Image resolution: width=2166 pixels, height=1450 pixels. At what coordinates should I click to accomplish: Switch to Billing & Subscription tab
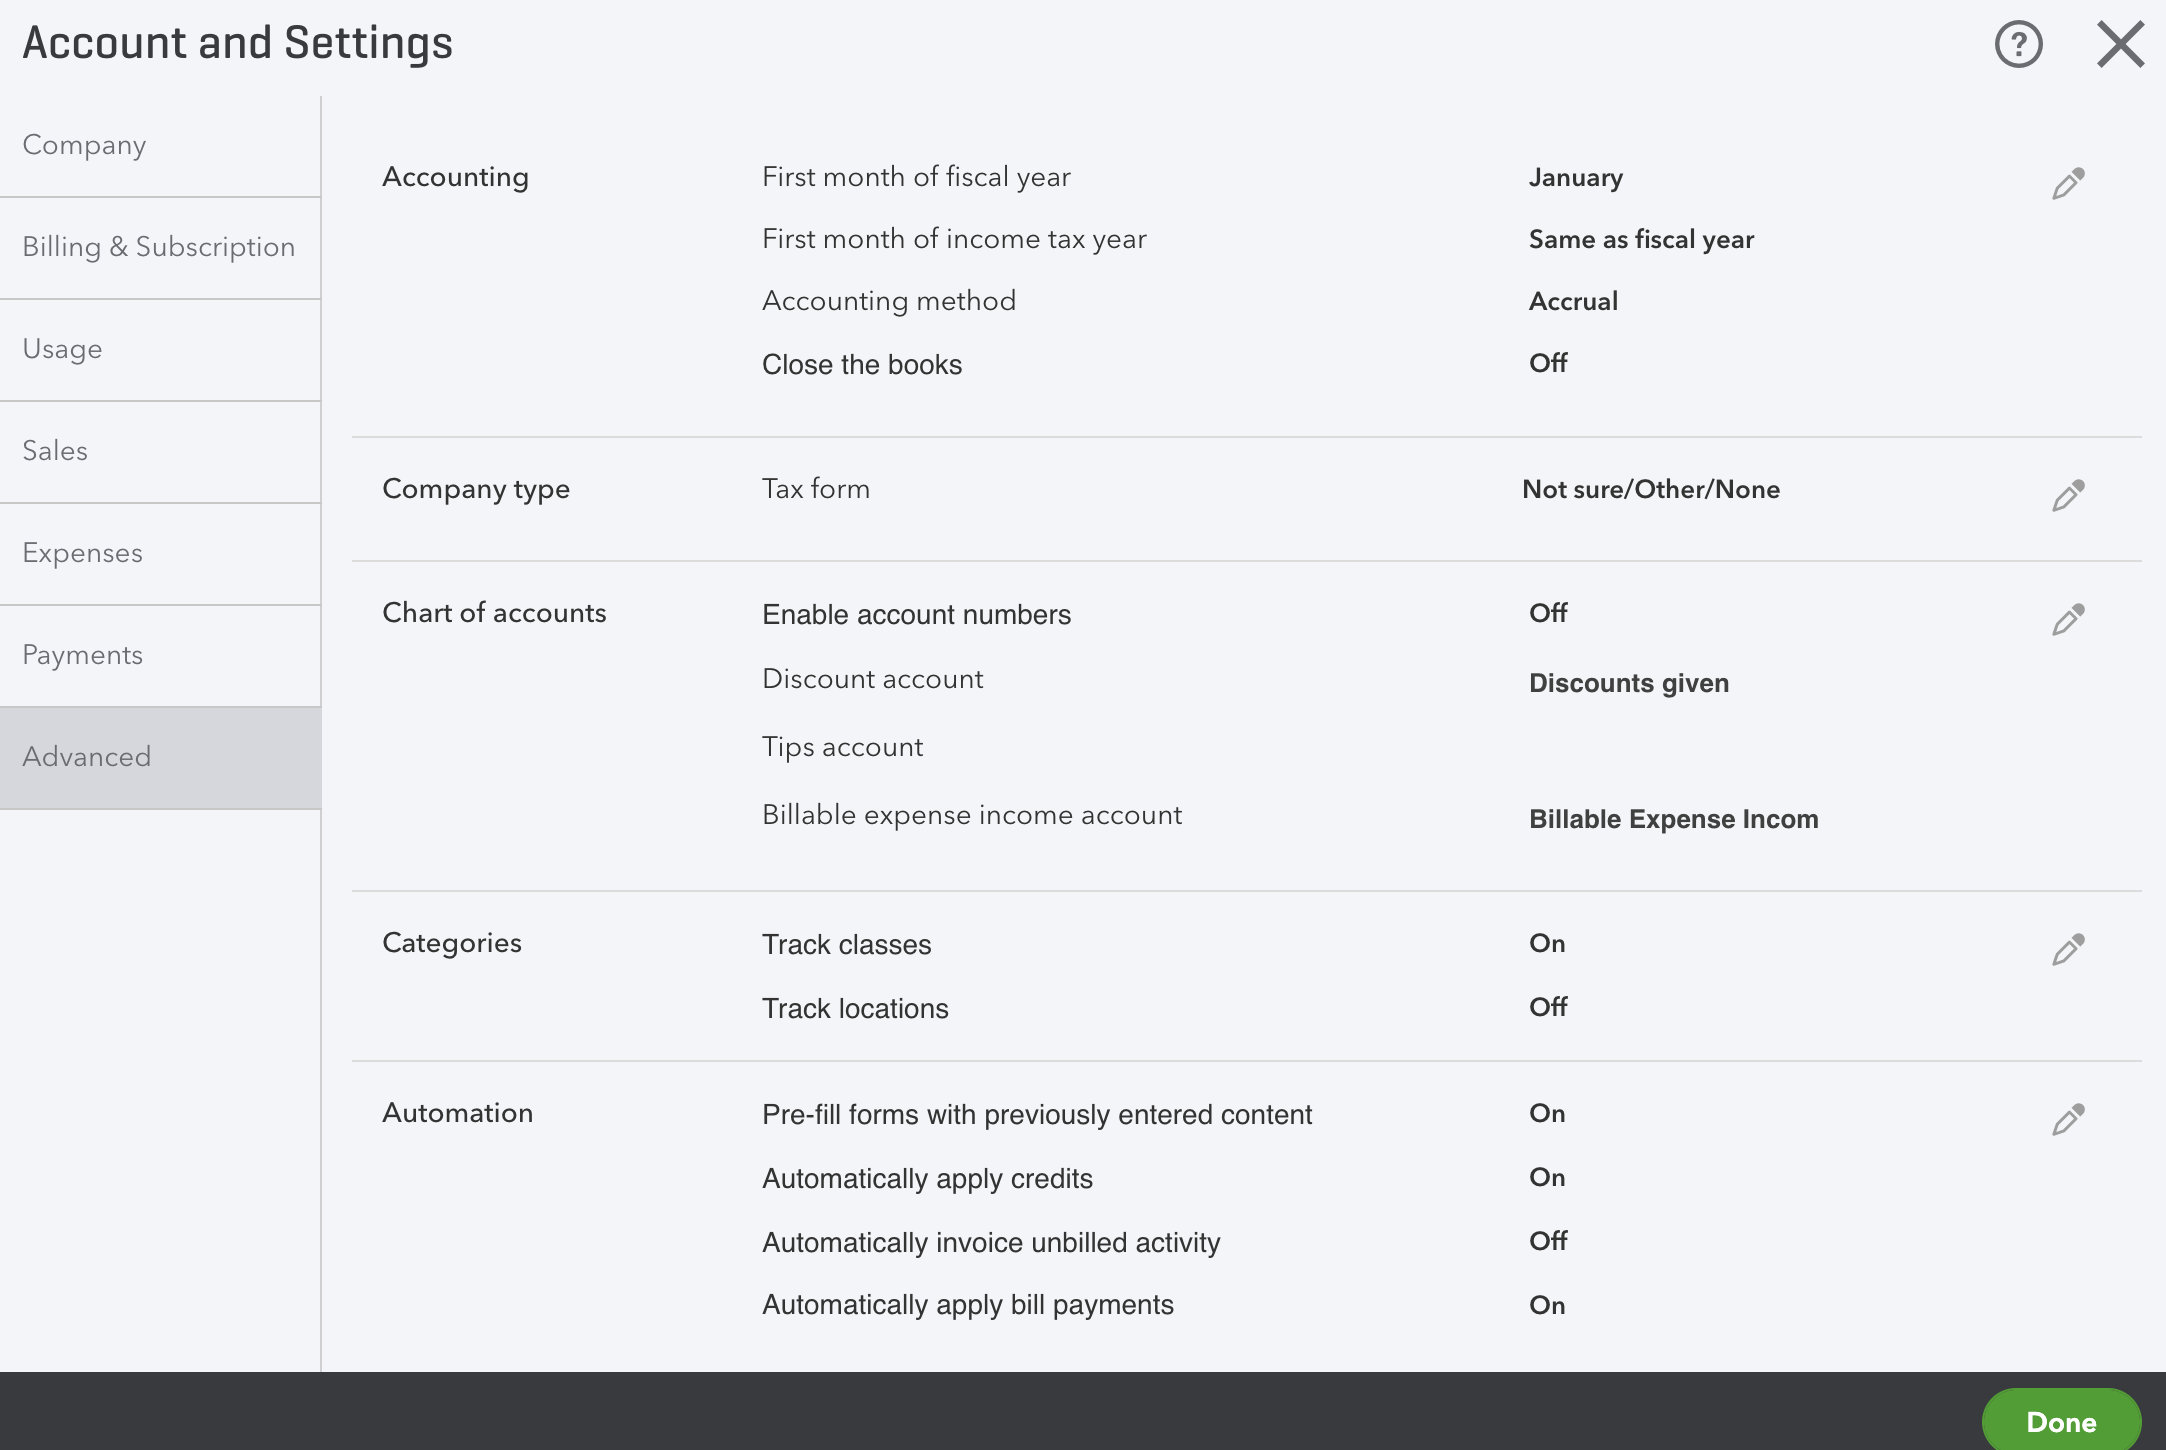159,248
